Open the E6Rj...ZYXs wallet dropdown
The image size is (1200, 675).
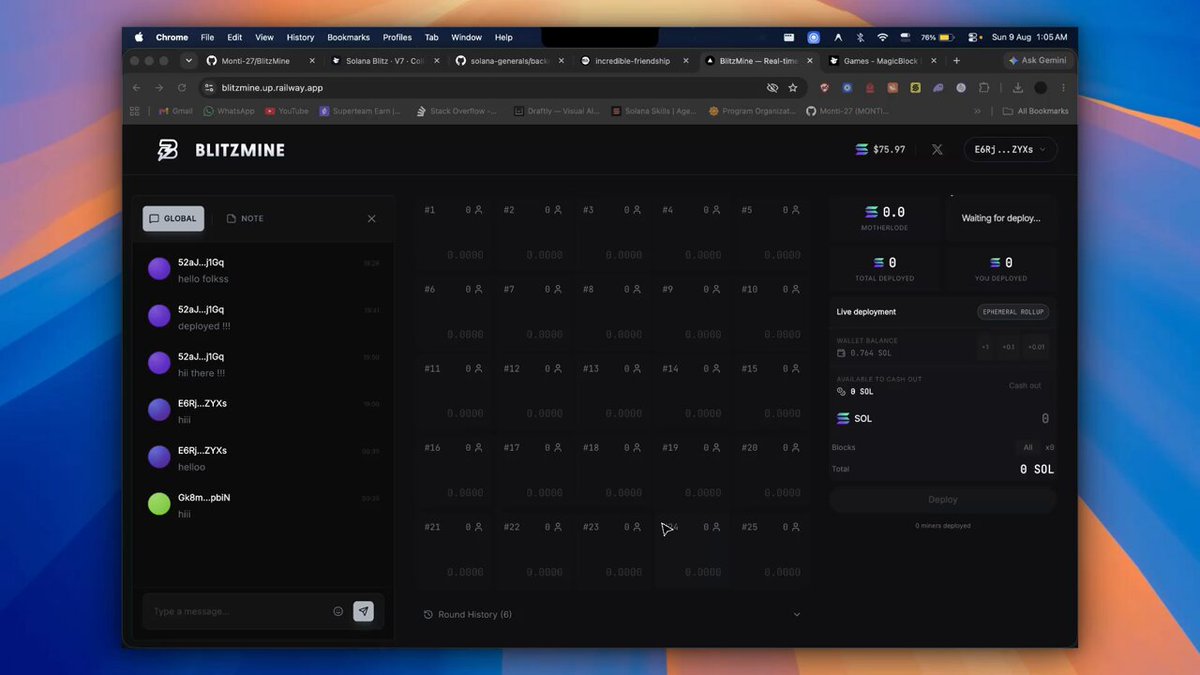[1010, 150]
